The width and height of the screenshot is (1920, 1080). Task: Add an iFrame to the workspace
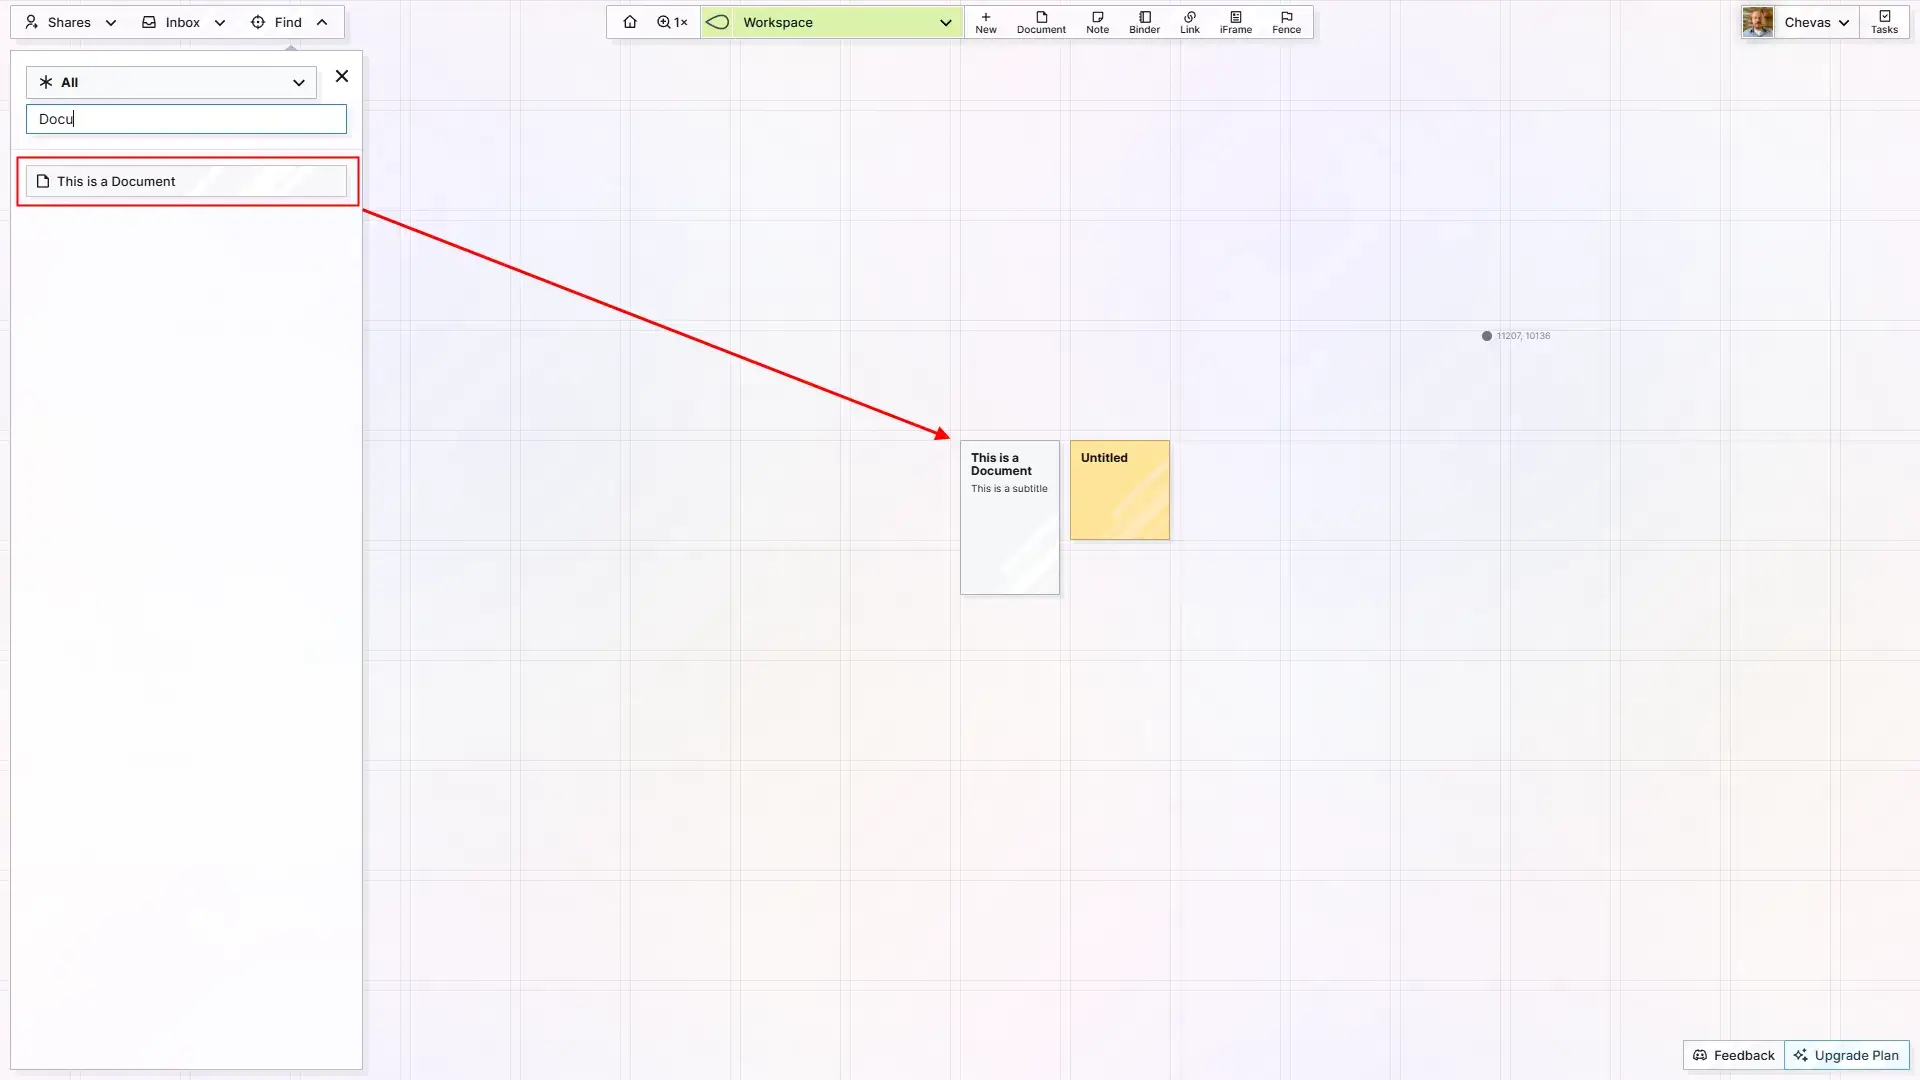[x=1235, y=22]
